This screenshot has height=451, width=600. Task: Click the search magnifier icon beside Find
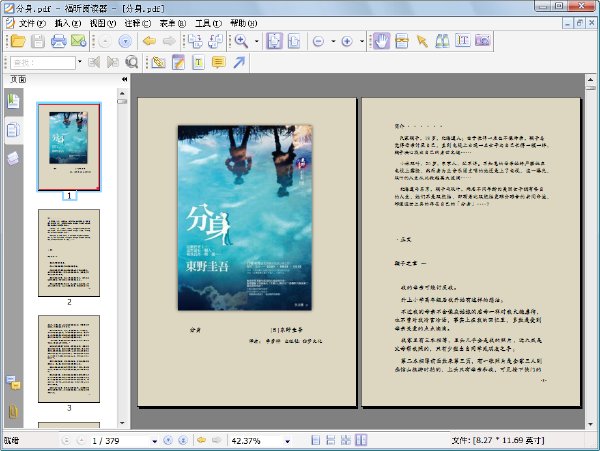132,62
